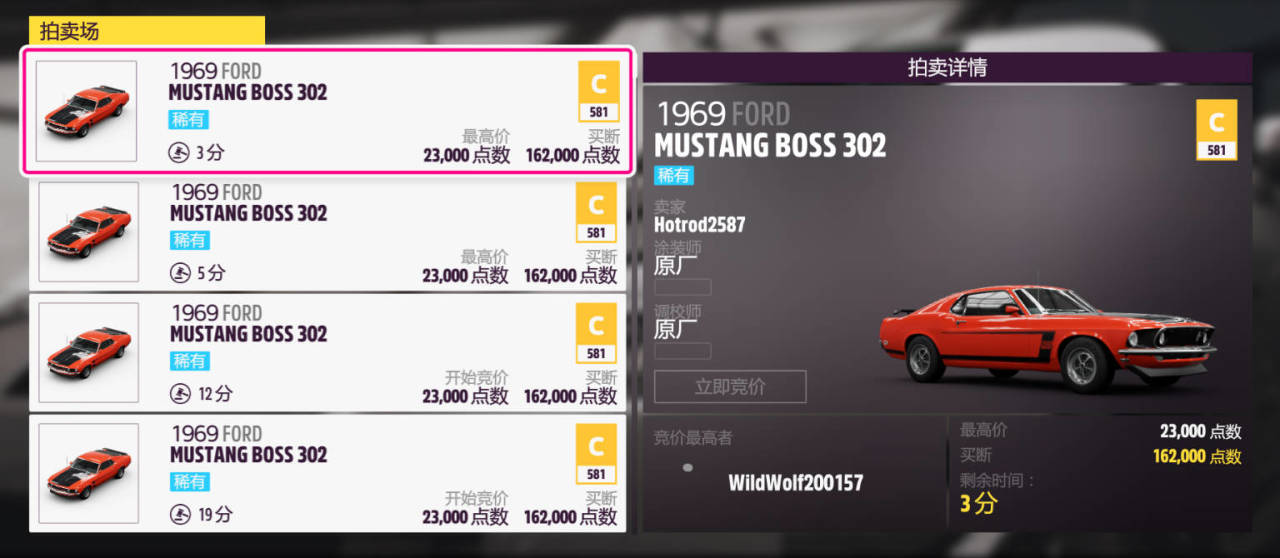
Task: Click the 拍卖详情 panel header
Action: (947, 68)
